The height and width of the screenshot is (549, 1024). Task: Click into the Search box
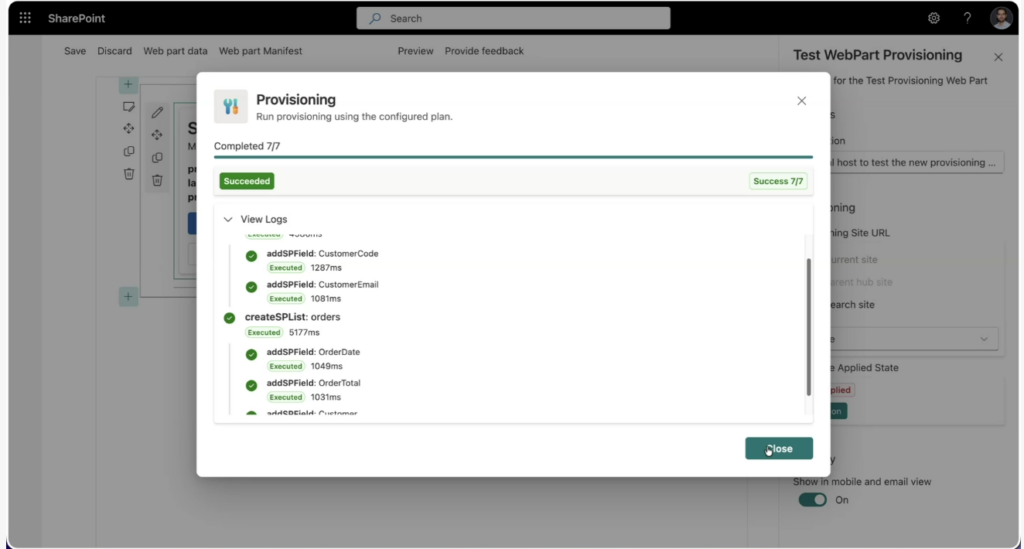click(513, 18)
